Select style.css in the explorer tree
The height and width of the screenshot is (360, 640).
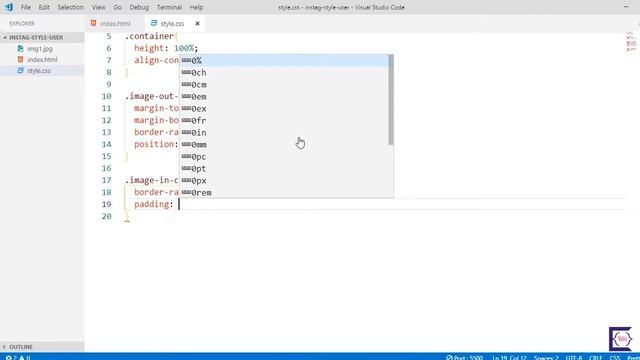pos(39,71)
